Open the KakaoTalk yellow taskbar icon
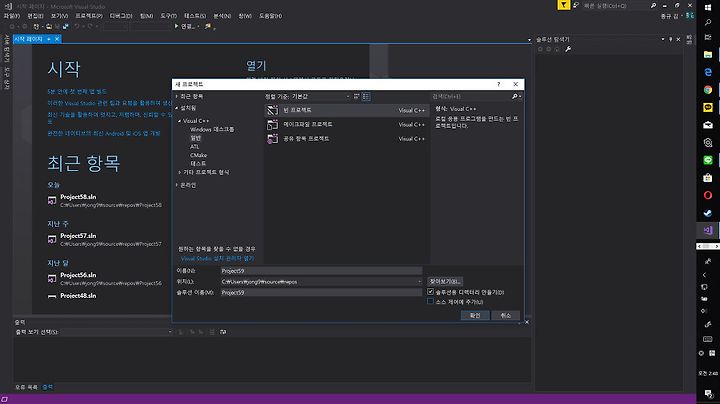The width and height of the screenshot is (720, 404). pyautogui.click(x=708, y=107)
